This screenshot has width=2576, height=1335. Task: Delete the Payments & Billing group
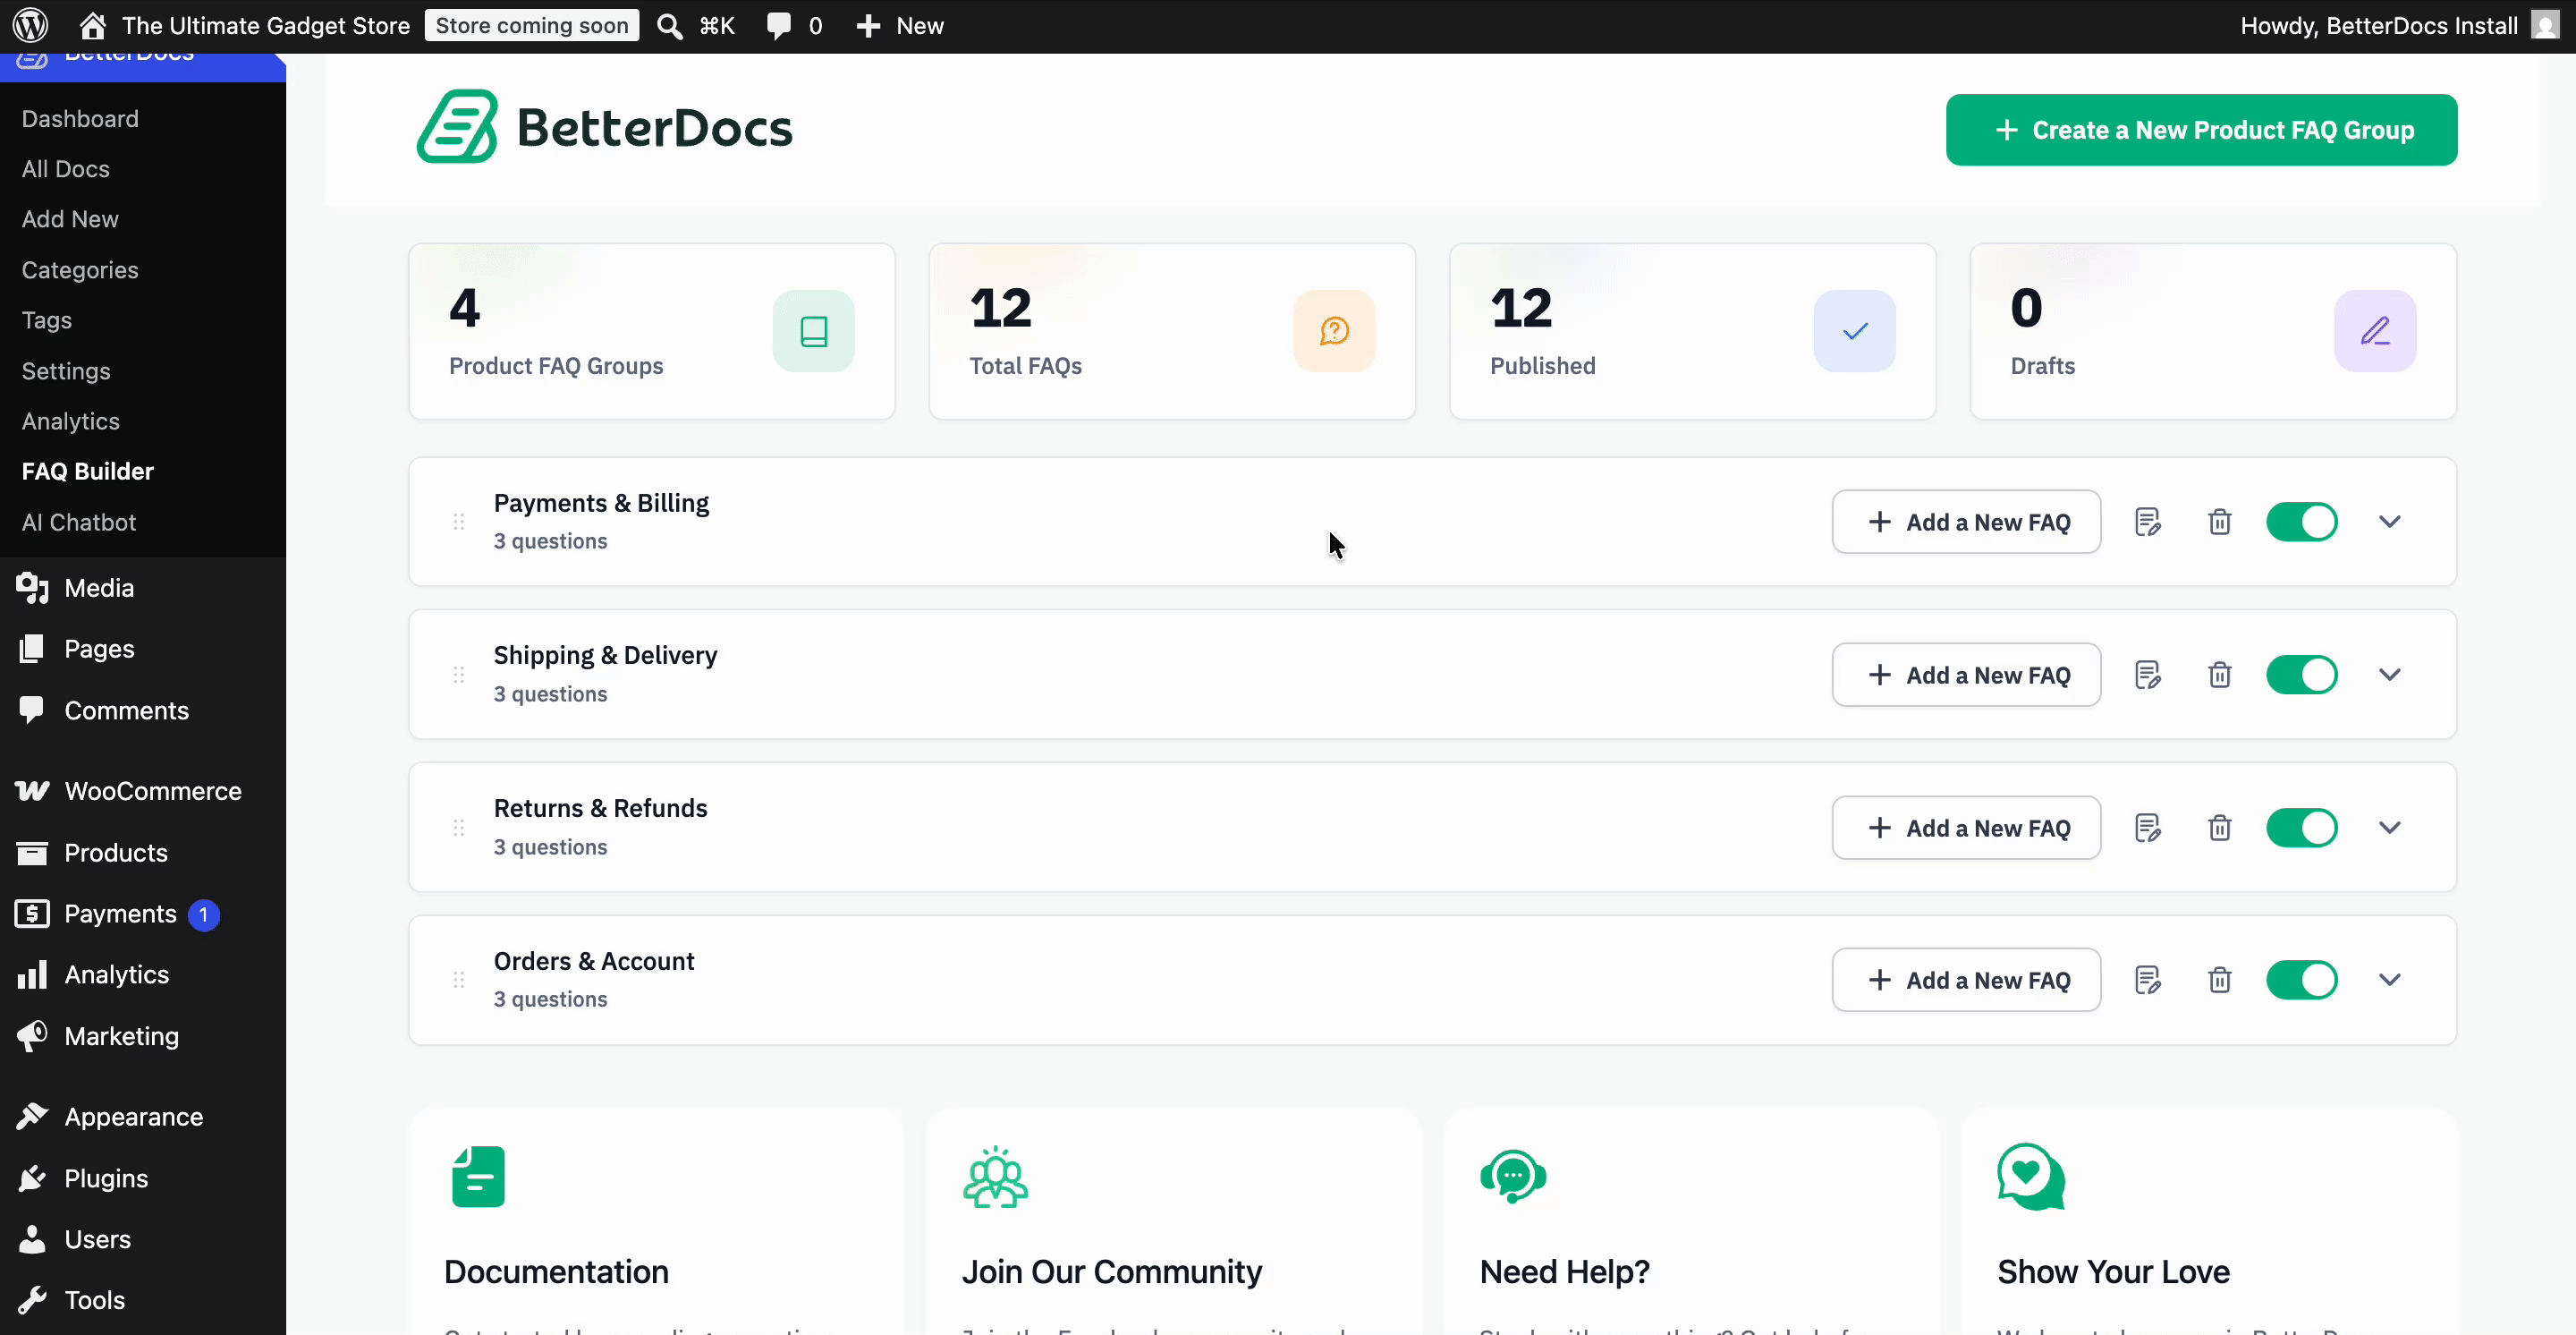(x=2220, y=522)
